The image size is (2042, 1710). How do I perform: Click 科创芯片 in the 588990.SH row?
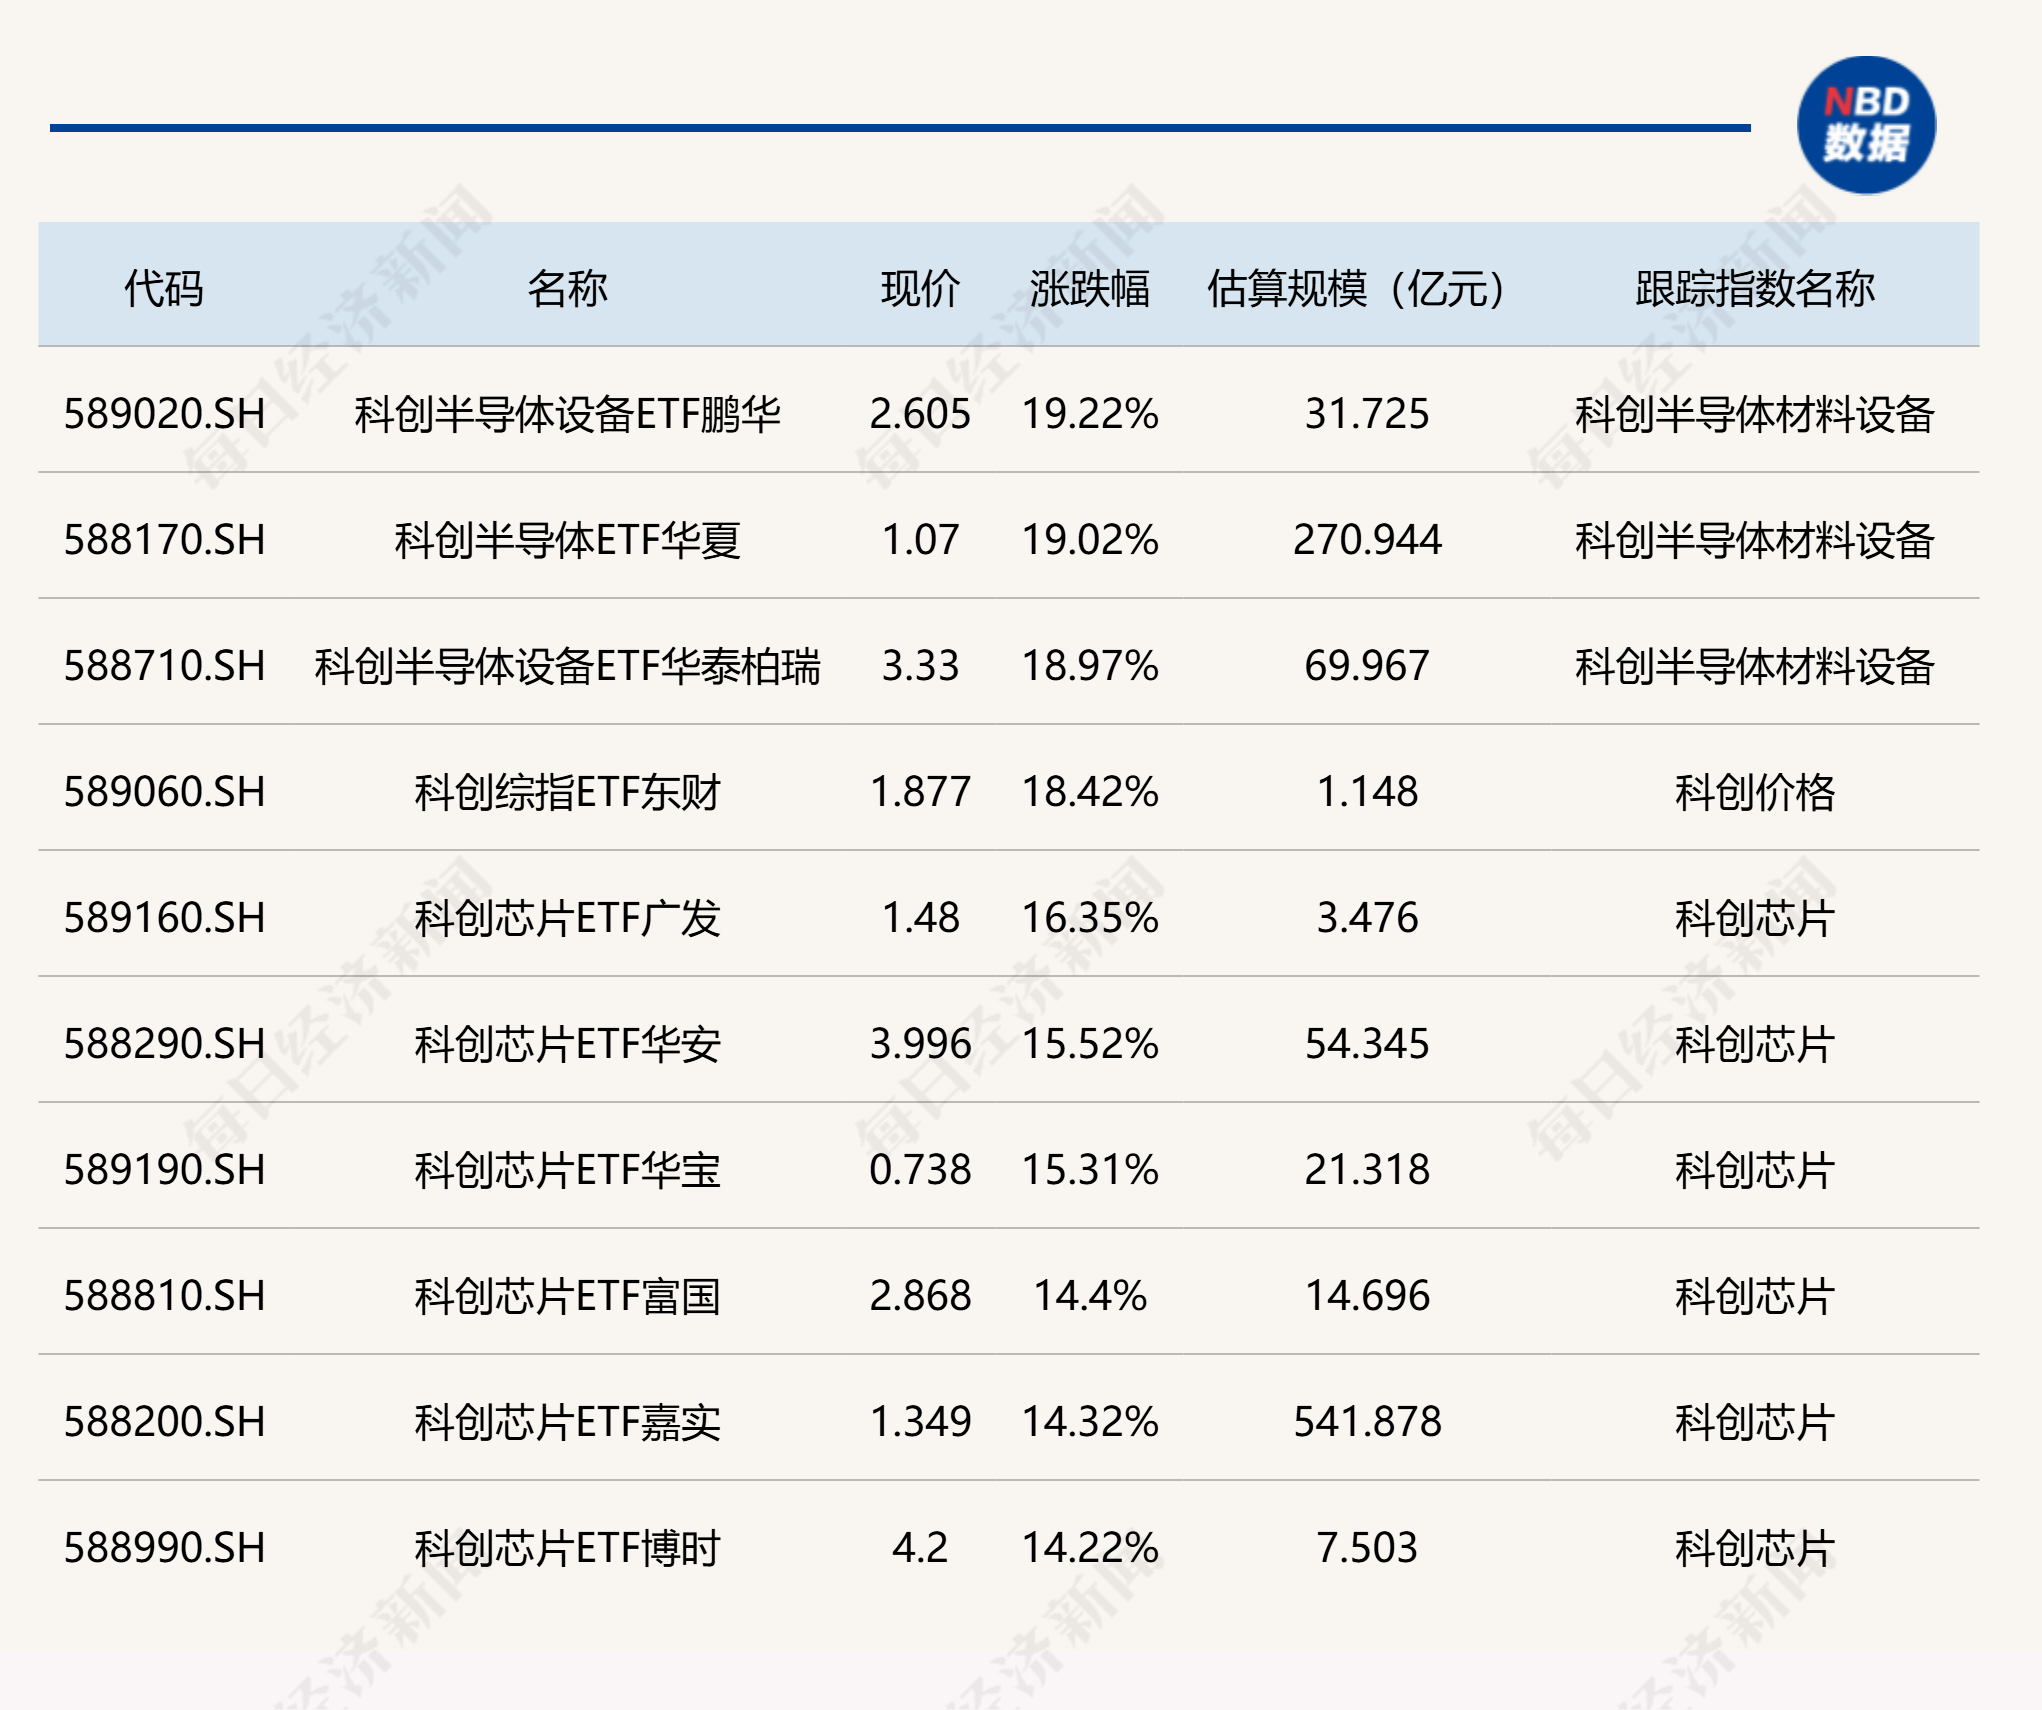1755,1548
